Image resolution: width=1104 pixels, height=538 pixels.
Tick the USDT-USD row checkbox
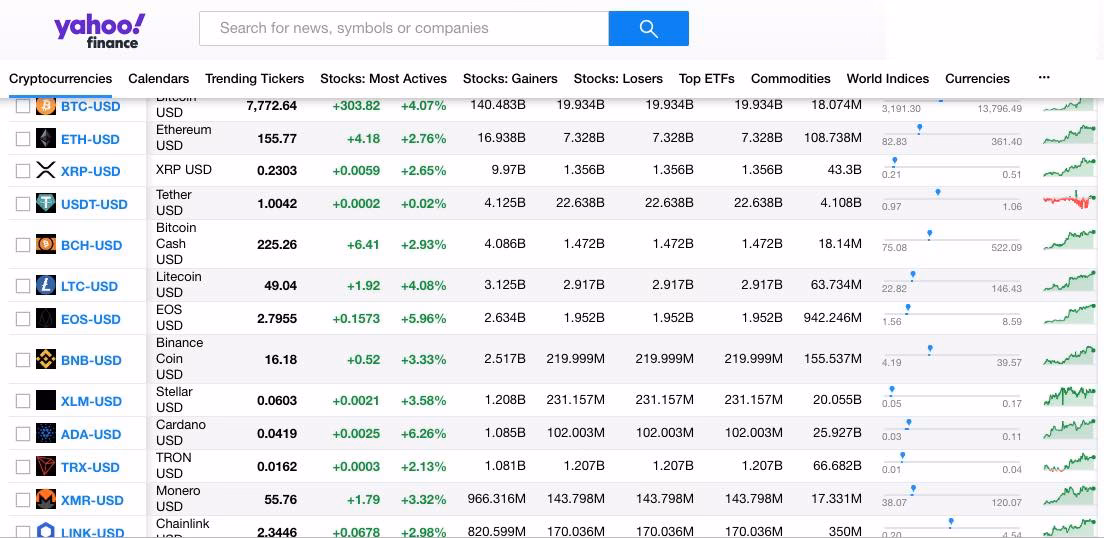click(x=23, y=204)
